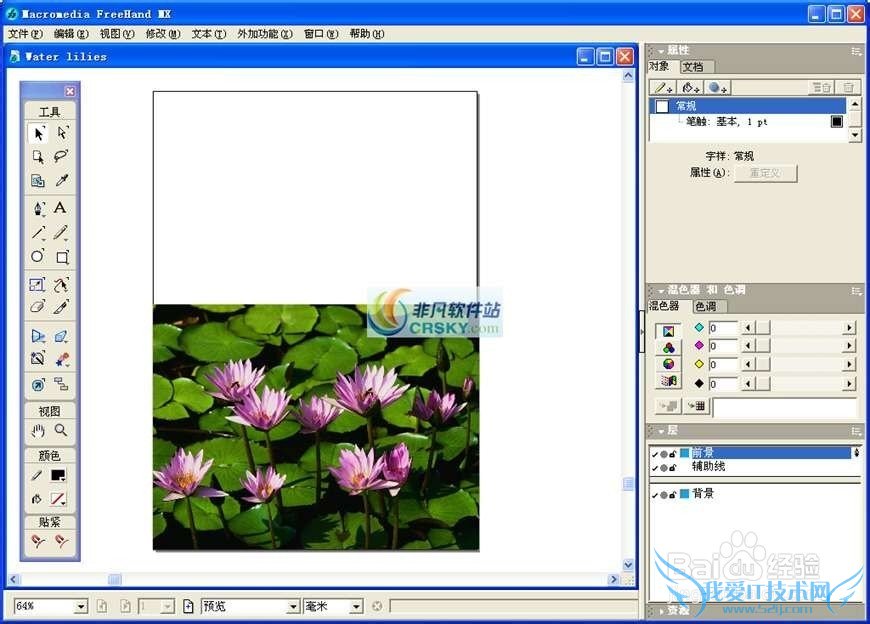Screen dimensions: 870x624
Task: Choose the Eraser tool
Action: tap(38, 307)
